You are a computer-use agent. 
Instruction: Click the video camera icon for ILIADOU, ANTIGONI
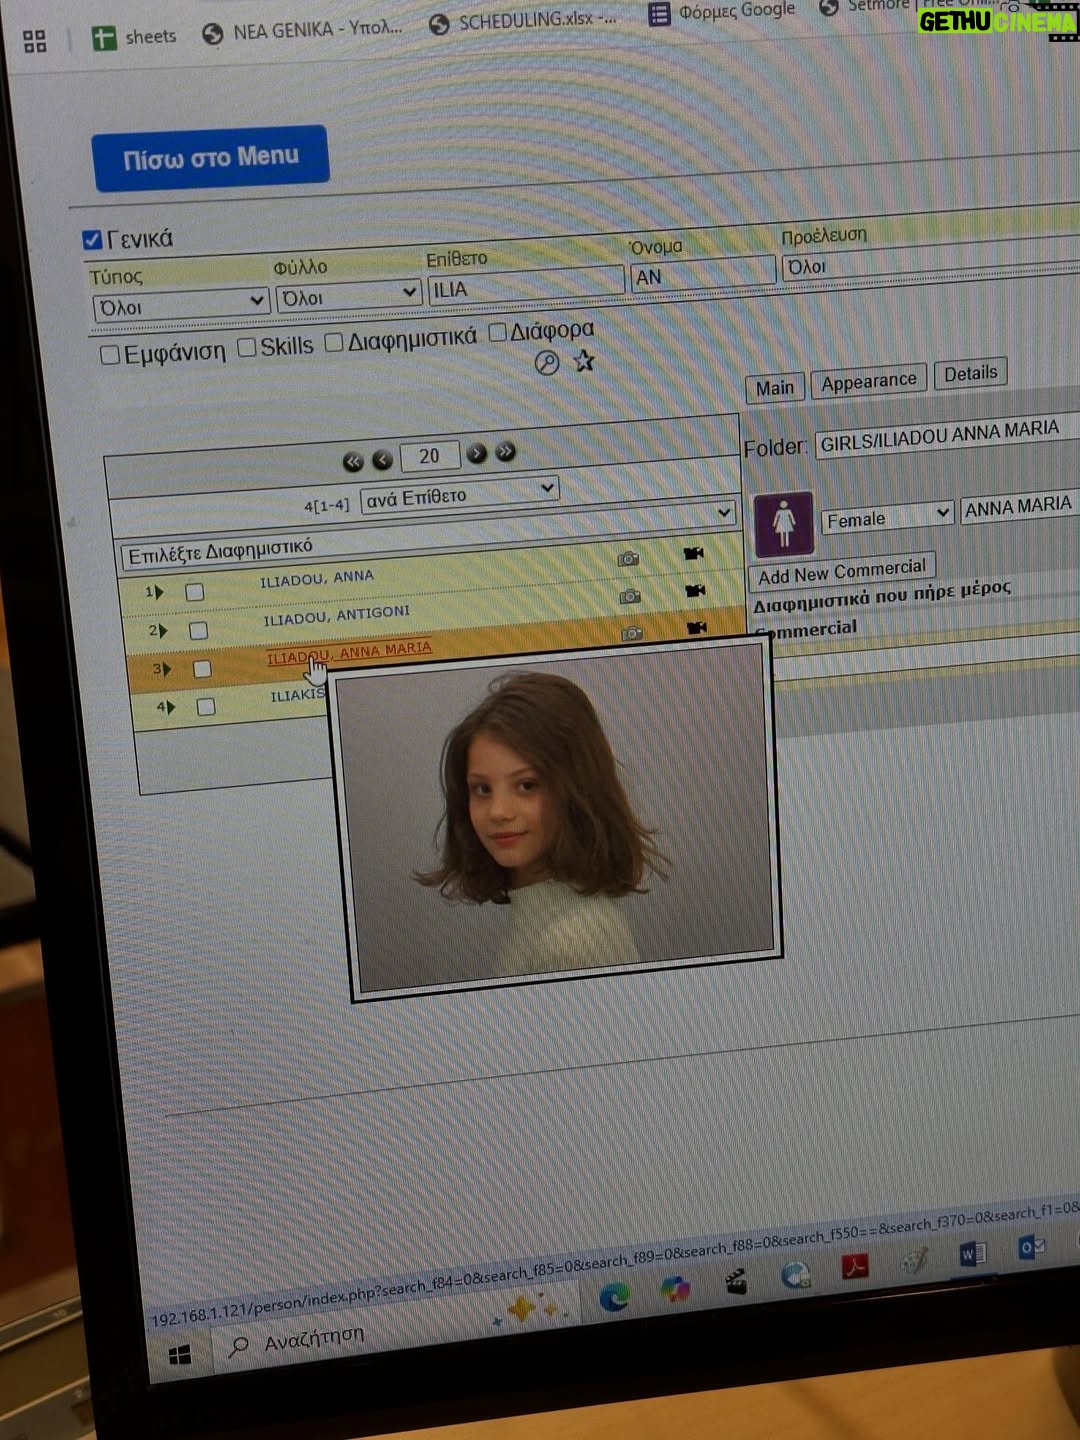point(695,591)
